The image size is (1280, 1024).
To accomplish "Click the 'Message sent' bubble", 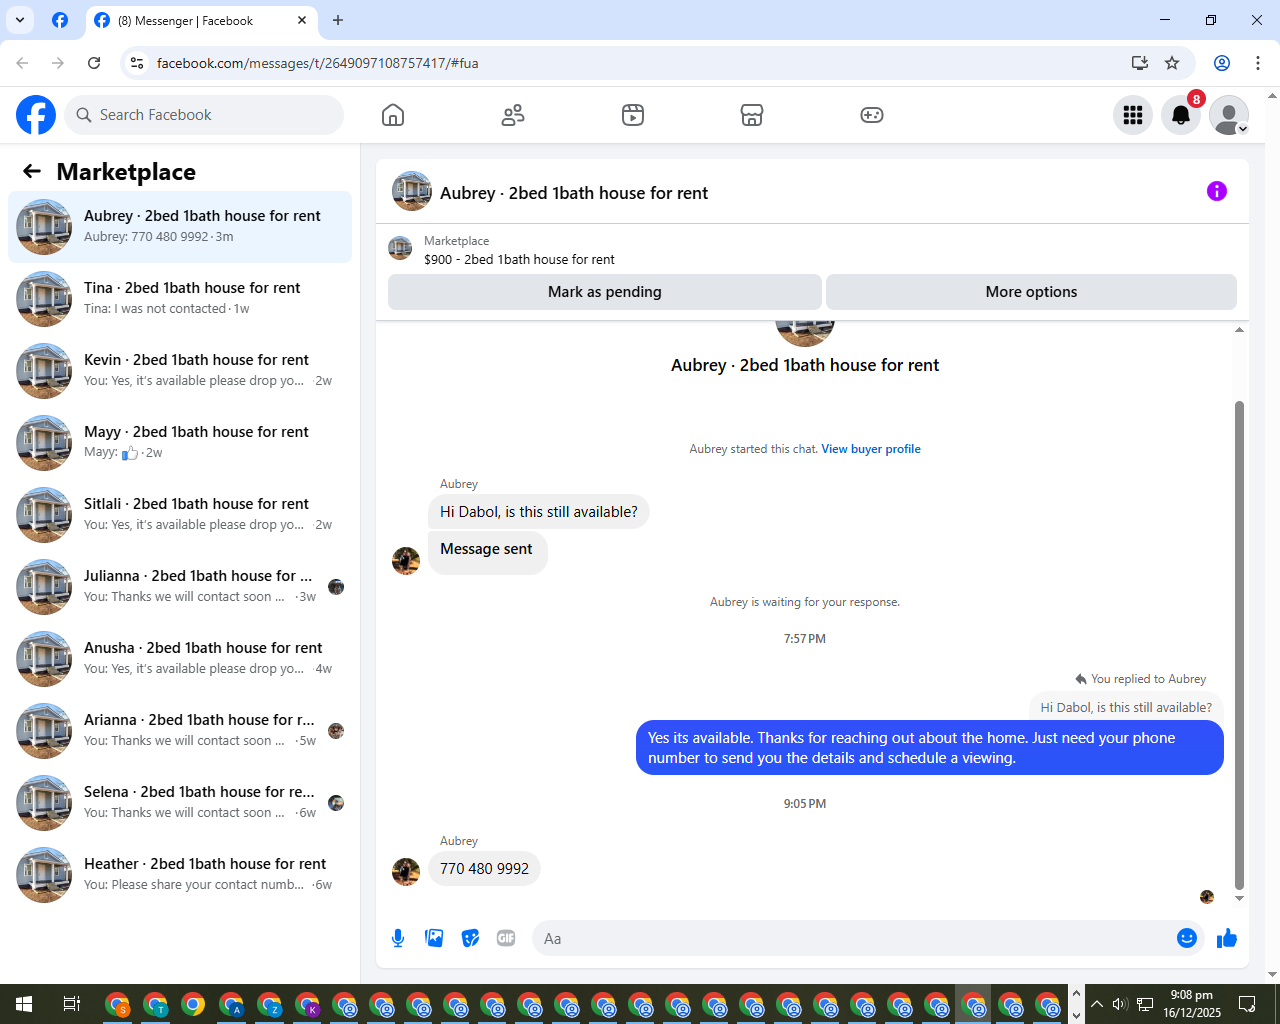I will coord(487,553).
